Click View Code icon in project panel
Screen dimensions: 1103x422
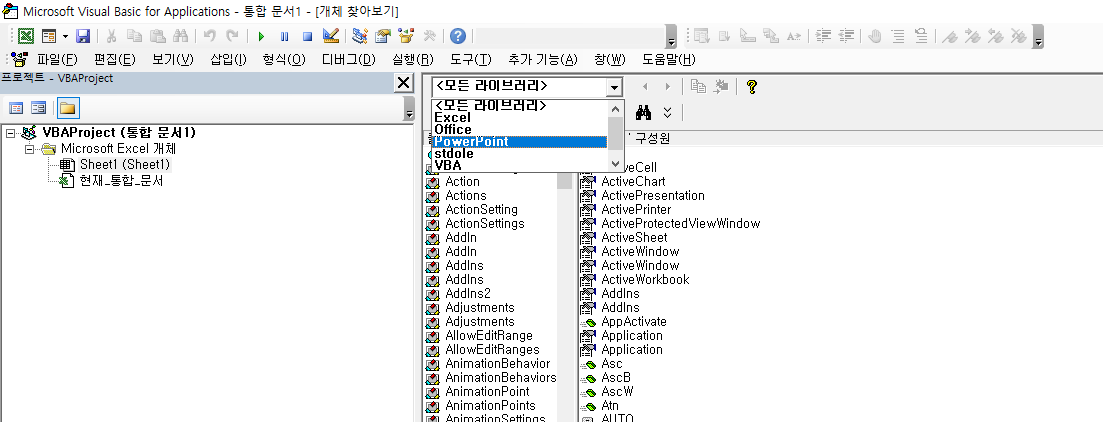tap(15, 108)
